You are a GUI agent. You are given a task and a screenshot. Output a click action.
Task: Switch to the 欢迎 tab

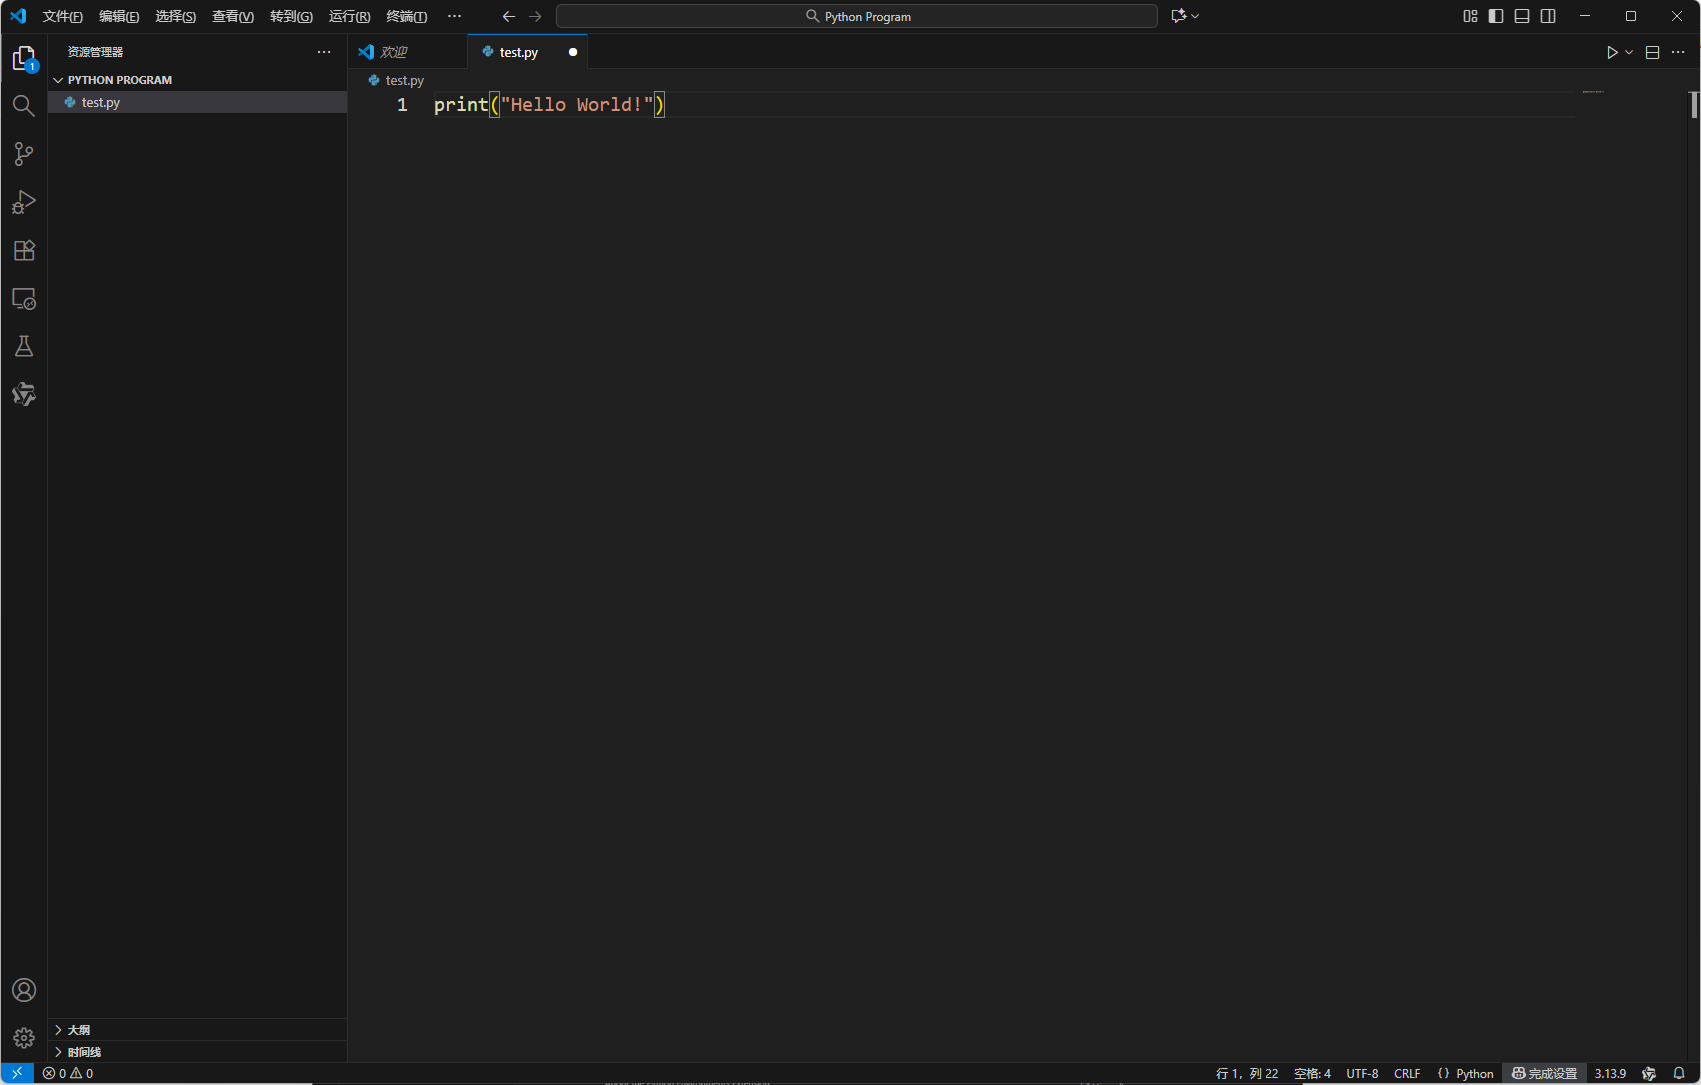click(394, 52)
